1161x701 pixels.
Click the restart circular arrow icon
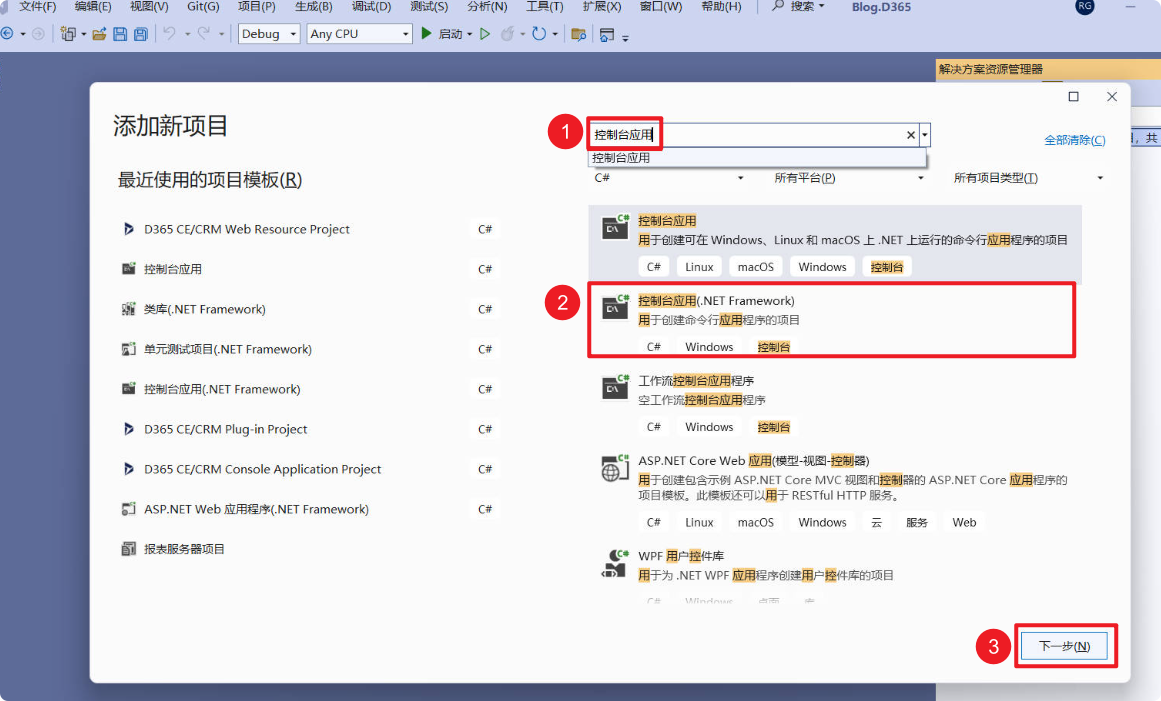coord(539,34)
